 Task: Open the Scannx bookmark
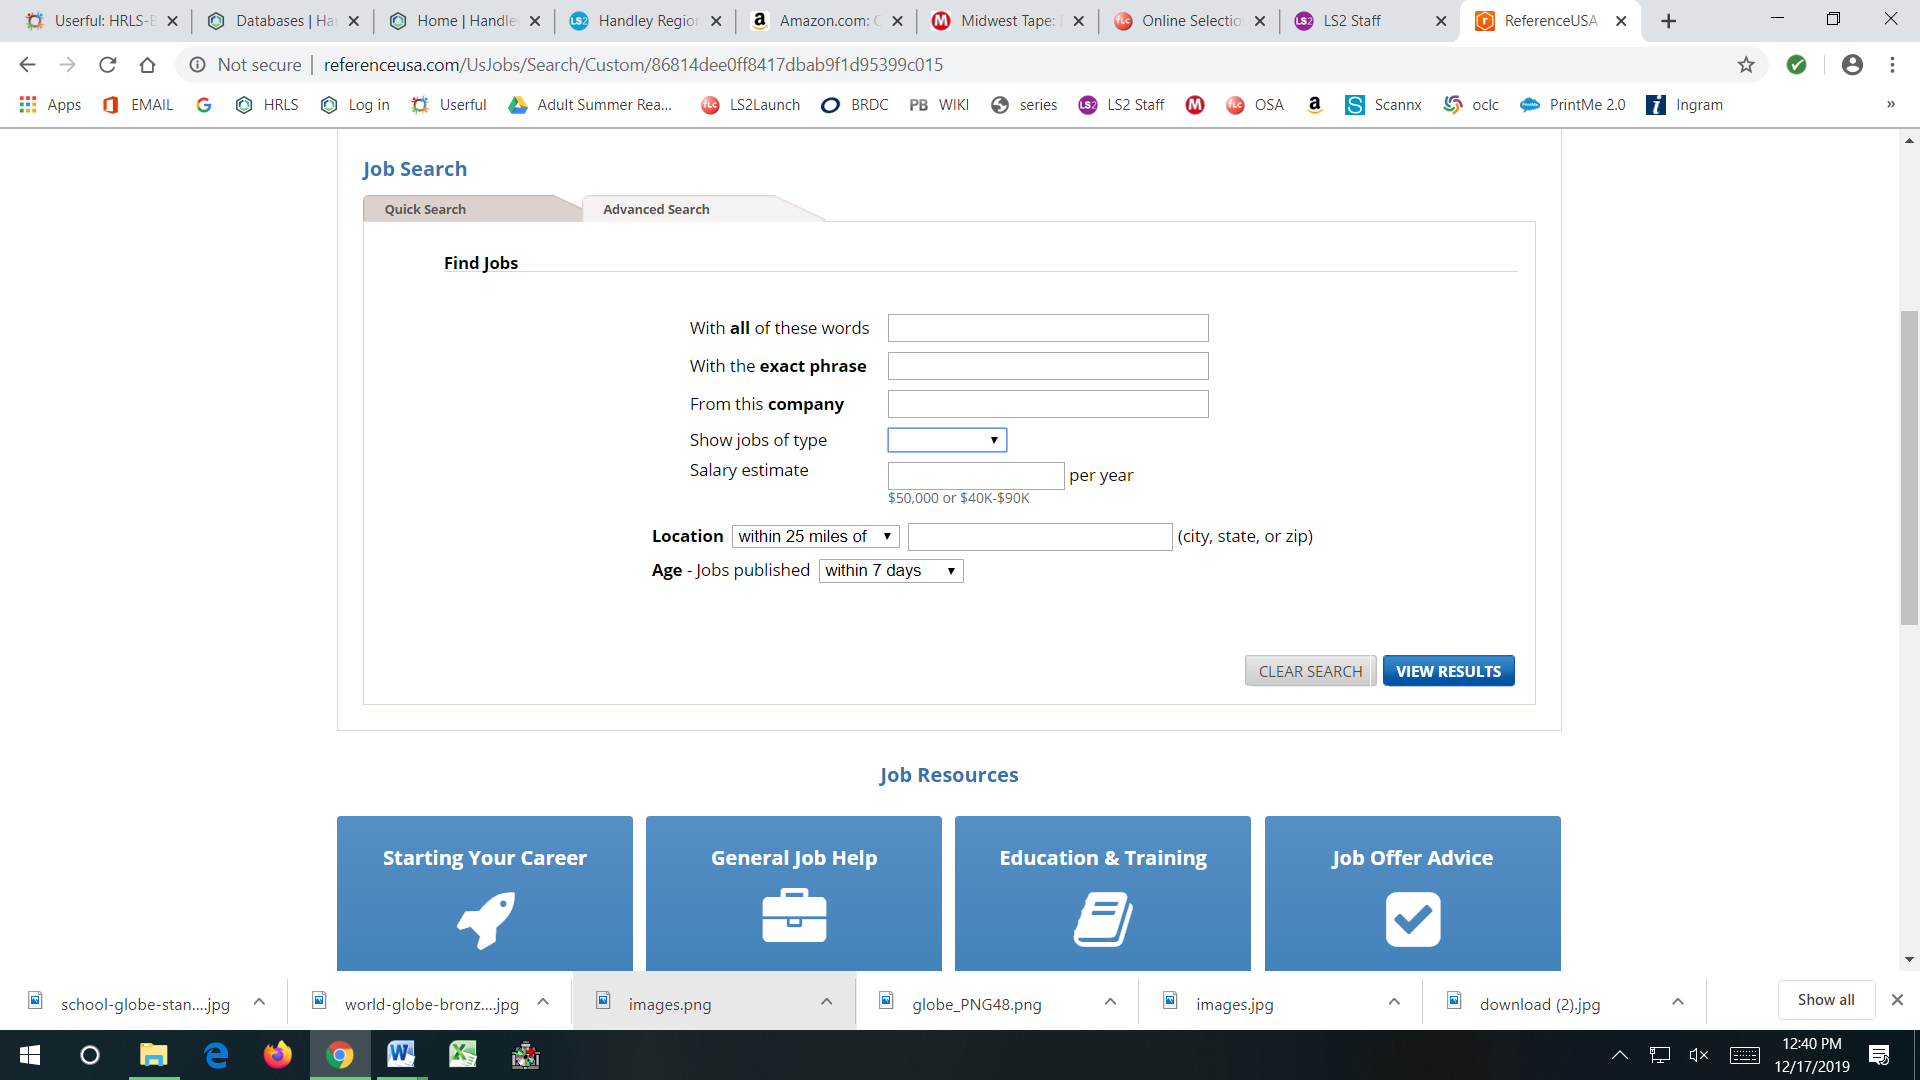[x=1383, y=104]
